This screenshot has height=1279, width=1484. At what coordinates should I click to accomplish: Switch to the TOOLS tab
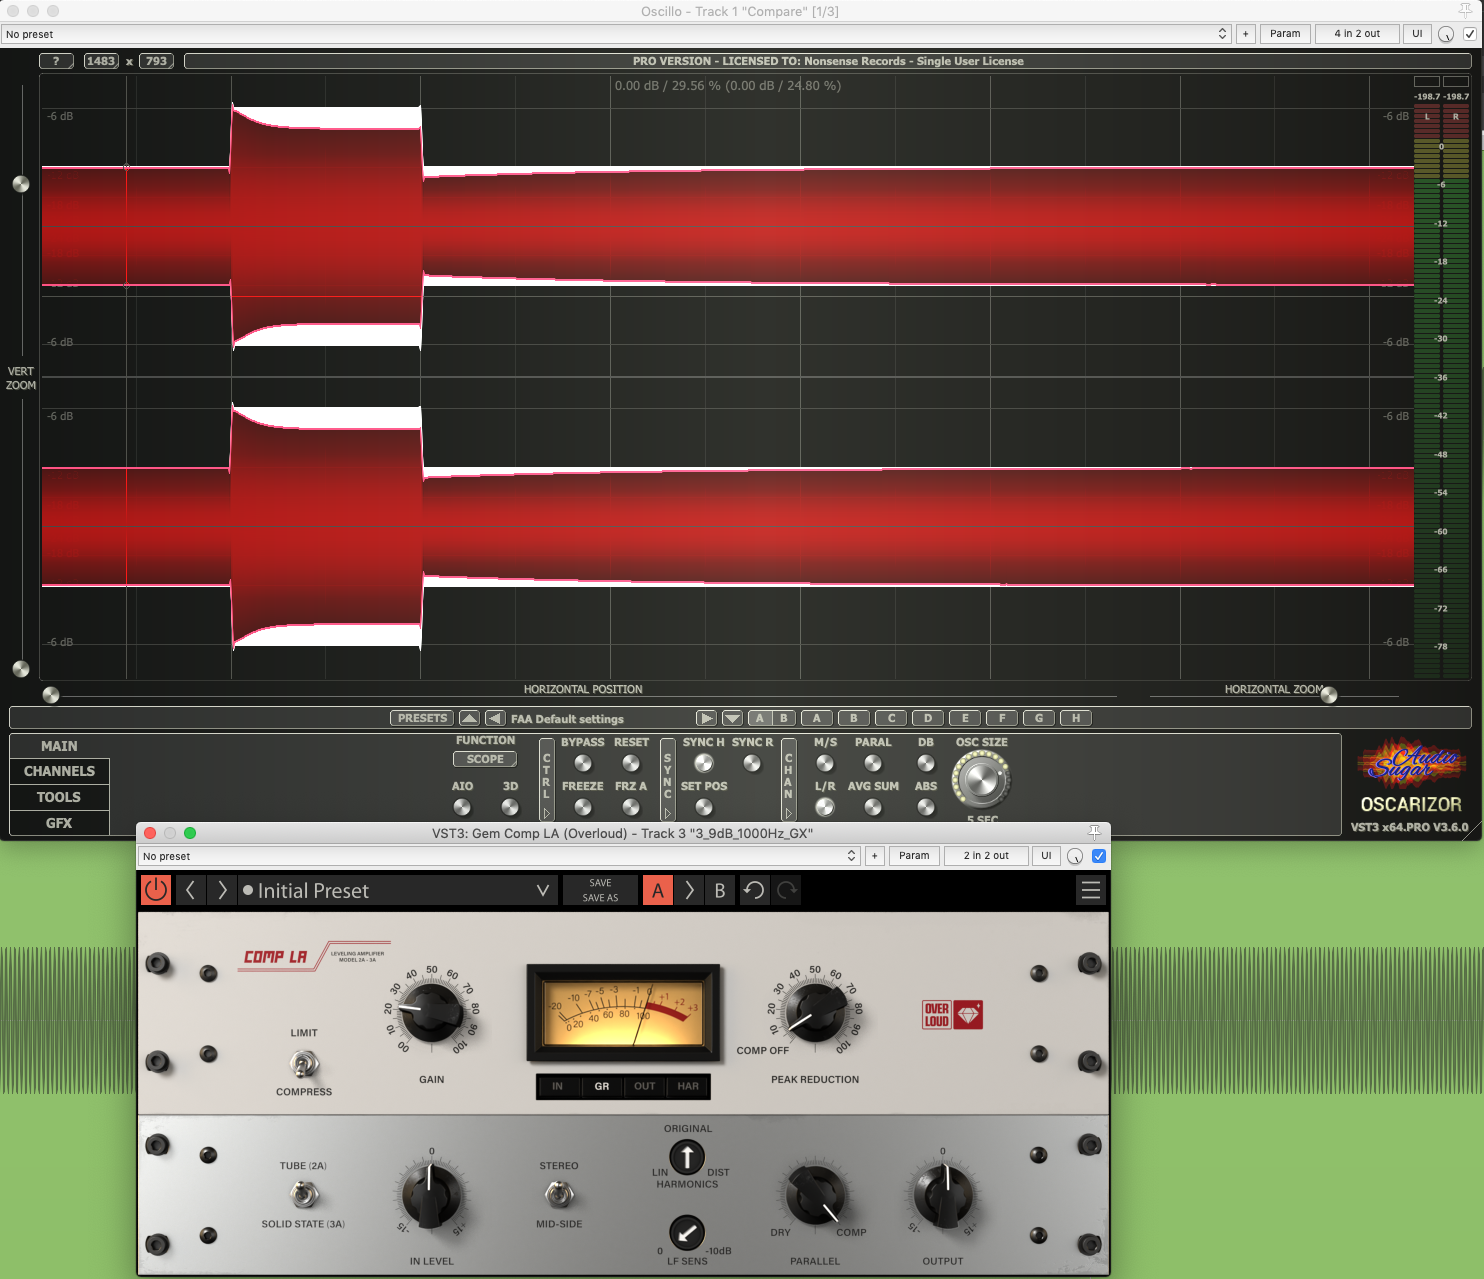[x=59, y=797]
